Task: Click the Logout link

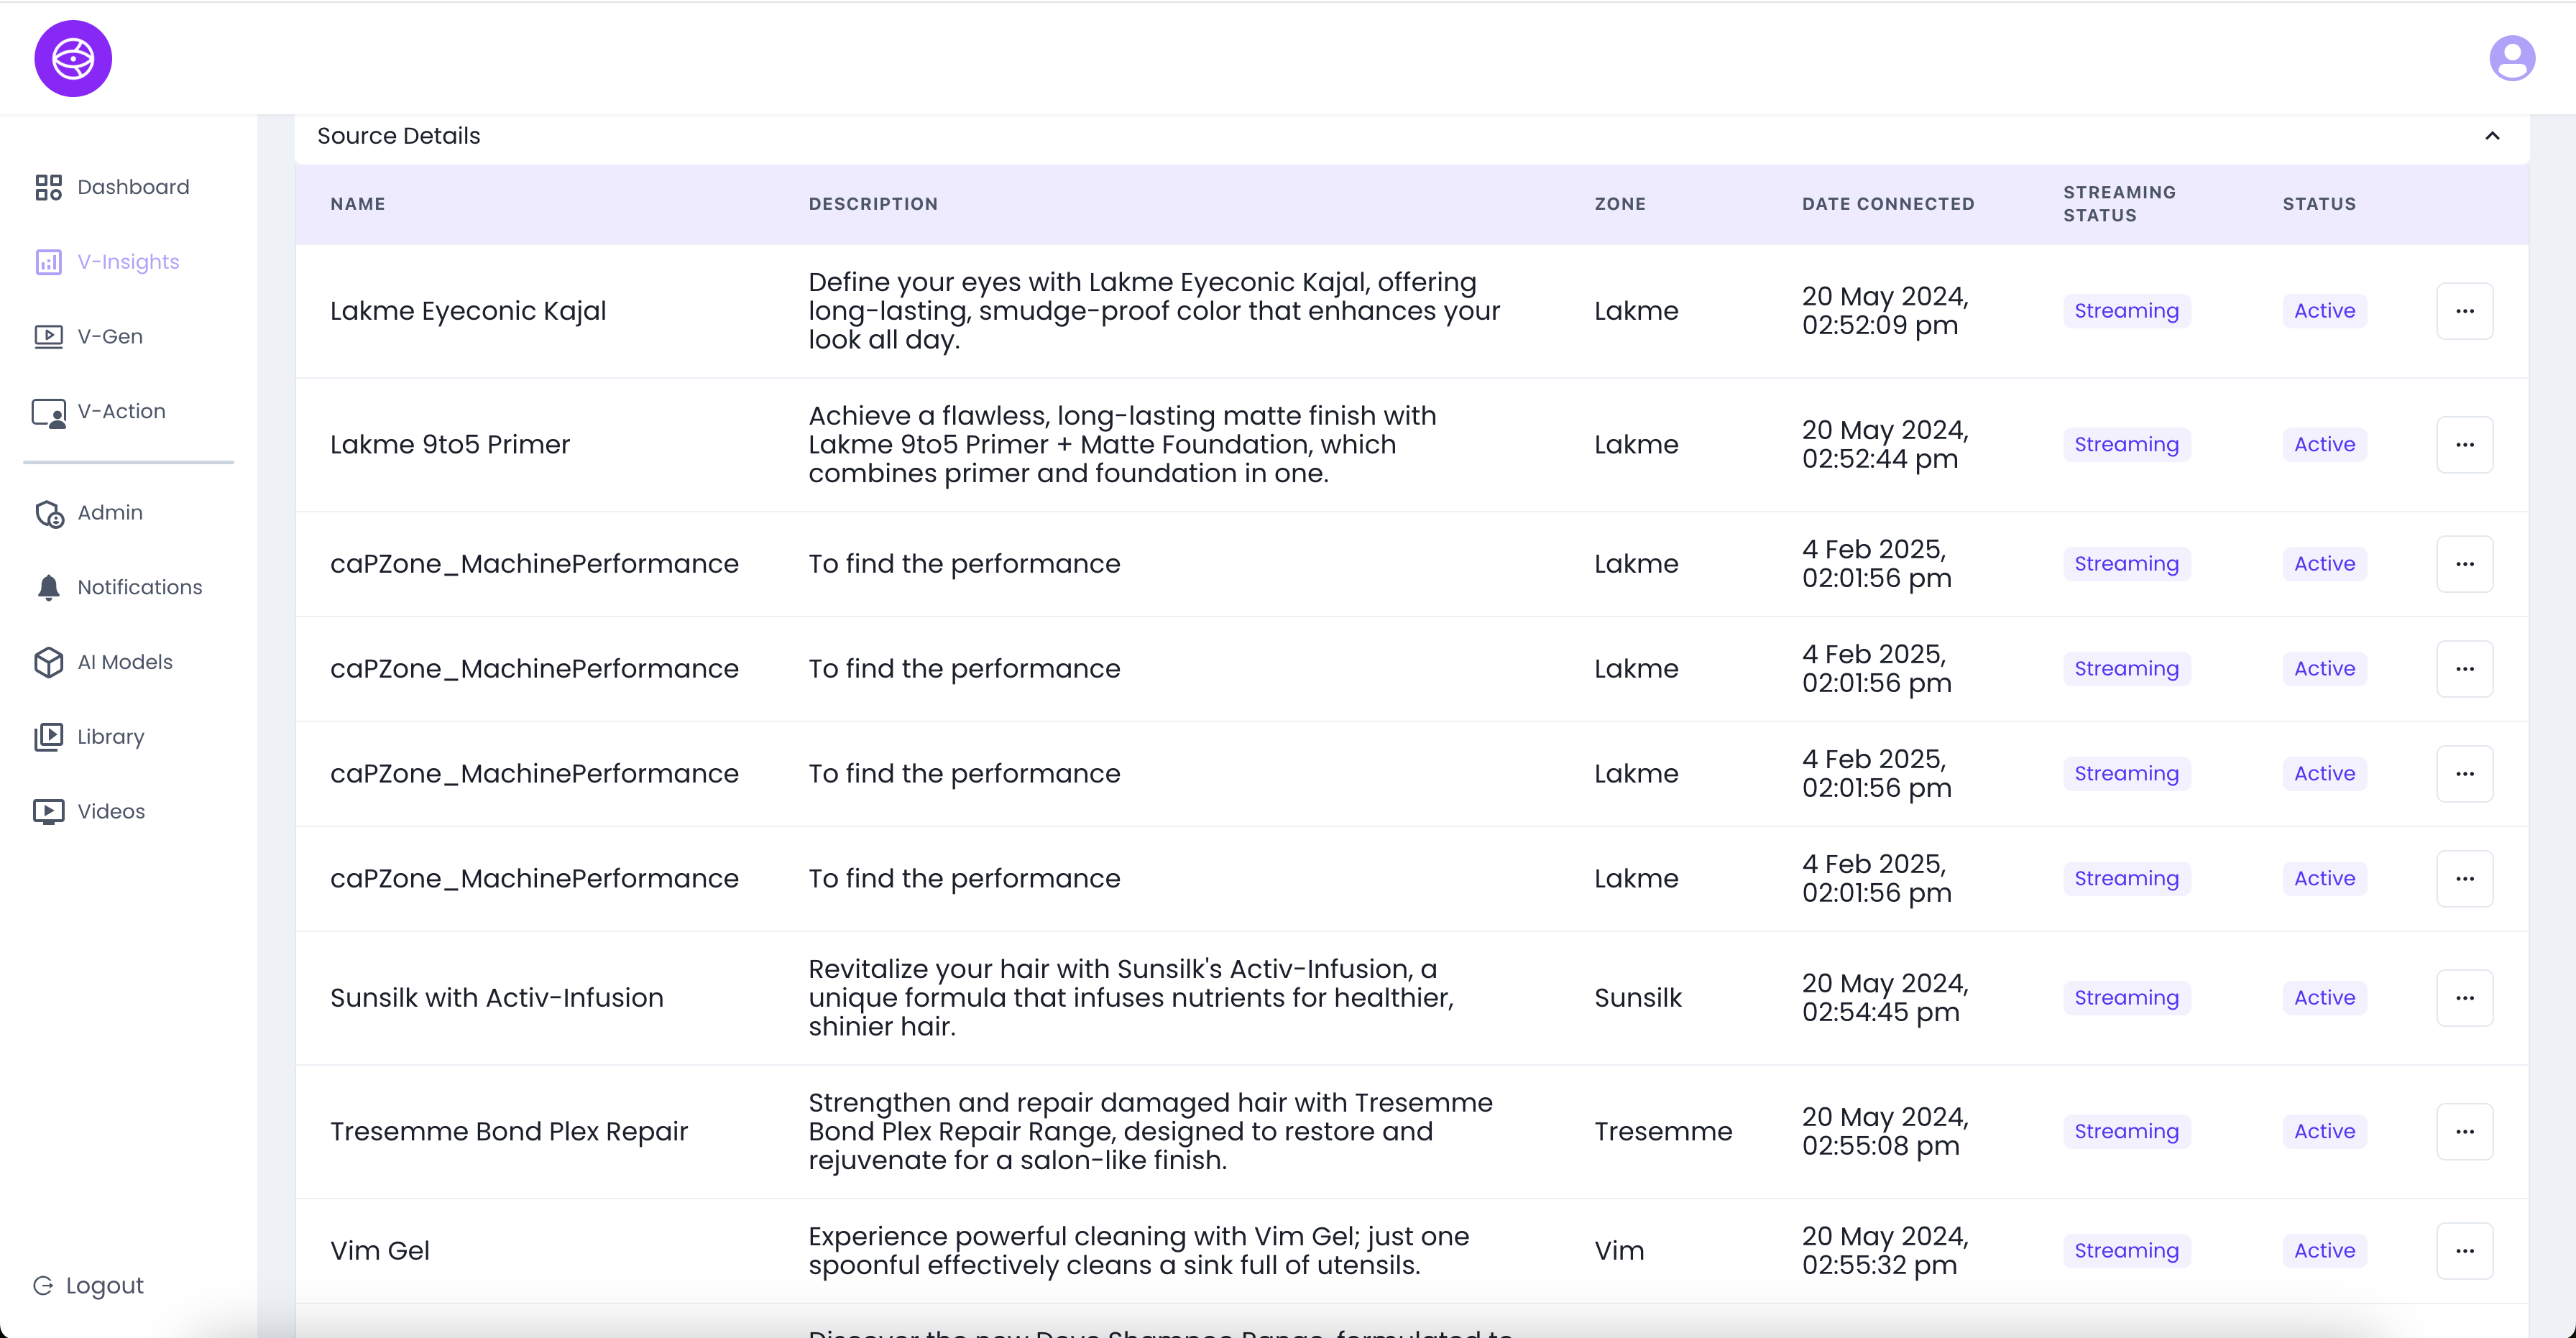Action: pos(88,1285)
